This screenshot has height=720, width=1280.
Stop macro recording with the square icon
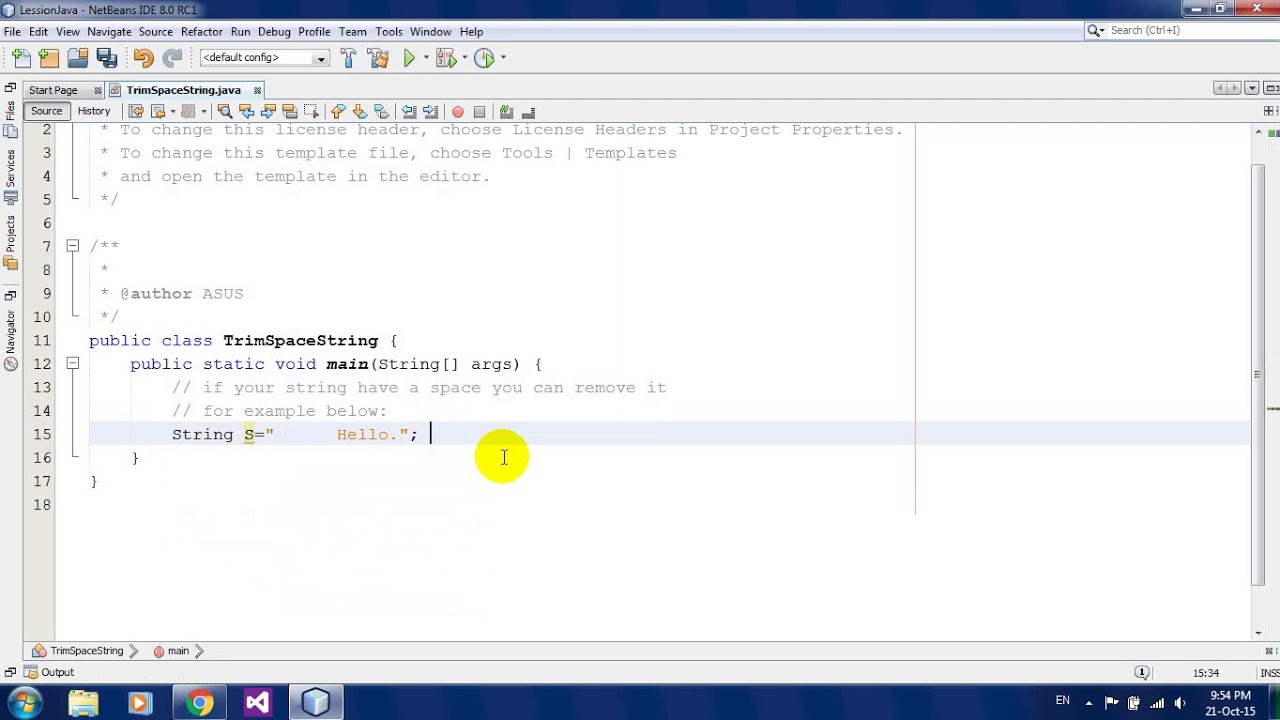pos(479,111)
